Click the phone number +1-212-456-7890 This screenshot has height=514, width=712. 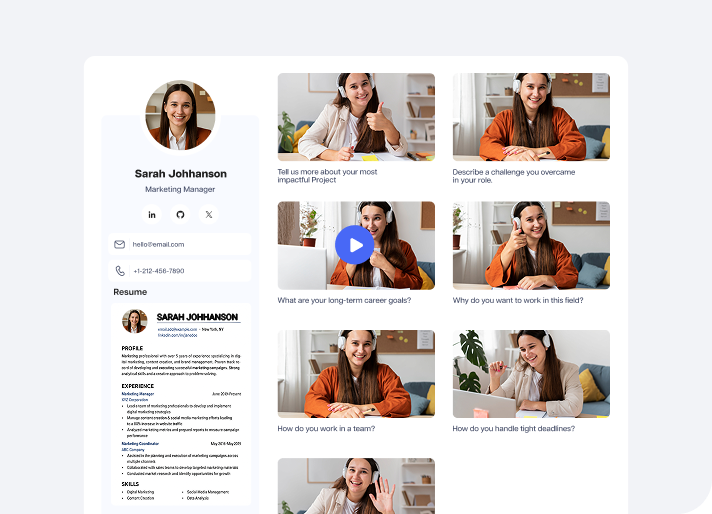click(x=158, y=271)
